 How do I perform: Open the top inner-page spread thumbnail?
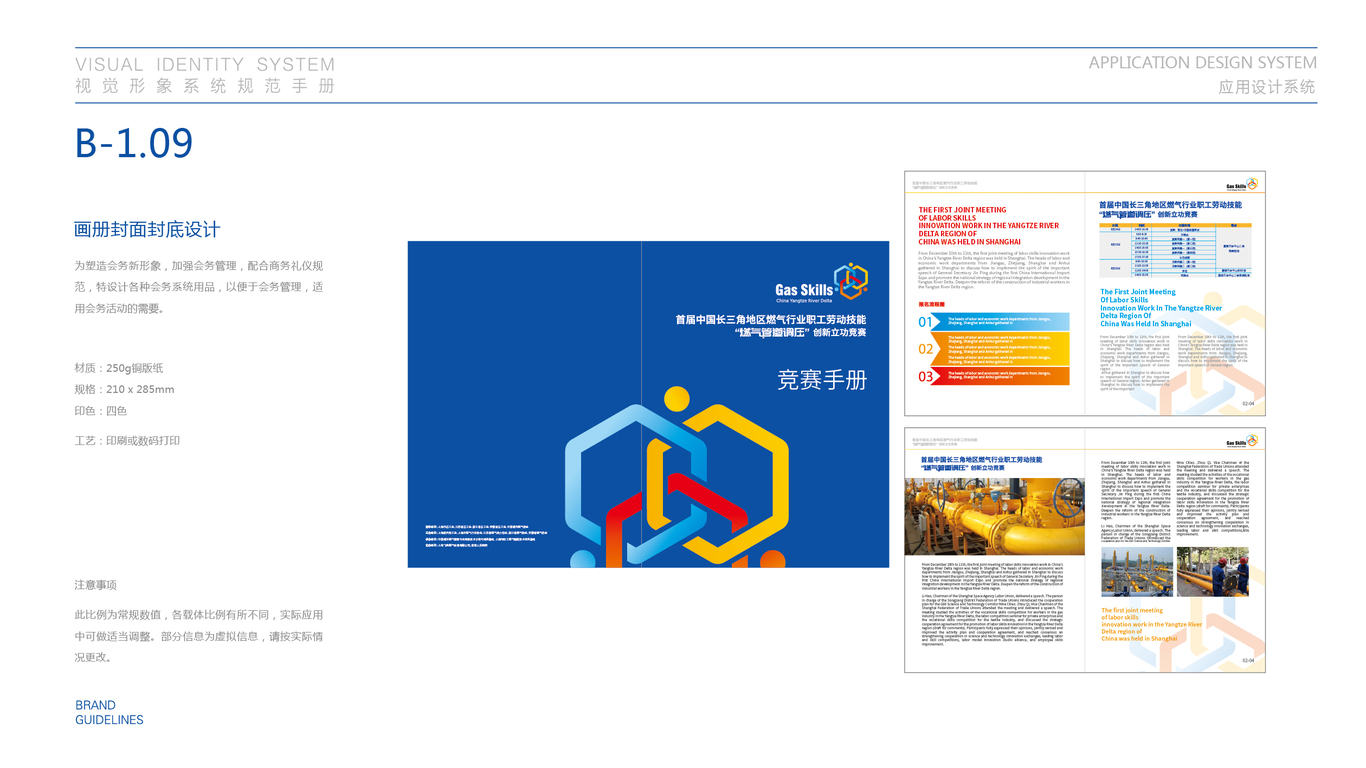click(1085, 293)
